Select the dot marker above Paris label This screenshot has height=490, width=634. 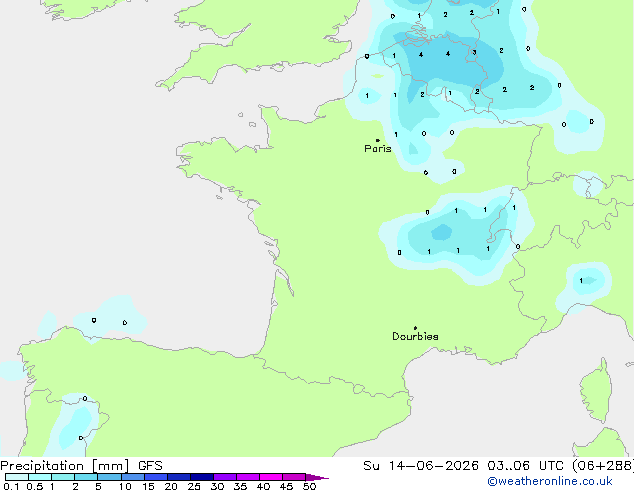tap(378, 140)
